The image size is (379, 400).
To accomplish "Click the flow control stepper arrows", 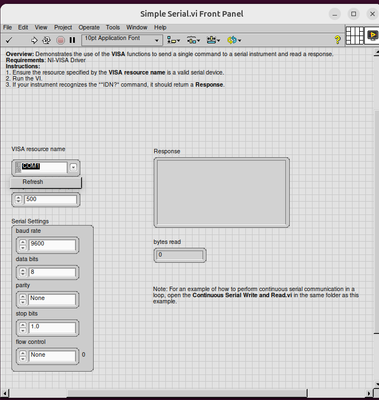I will pyautogui.click(x=23, y=356).
